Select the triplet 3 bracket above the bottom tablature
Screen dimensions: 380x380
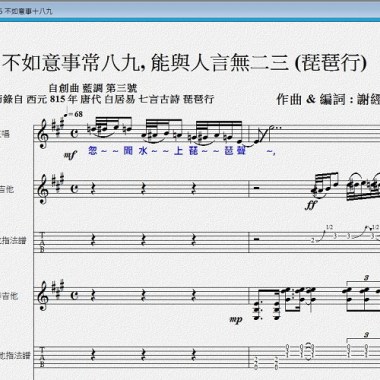363,336
